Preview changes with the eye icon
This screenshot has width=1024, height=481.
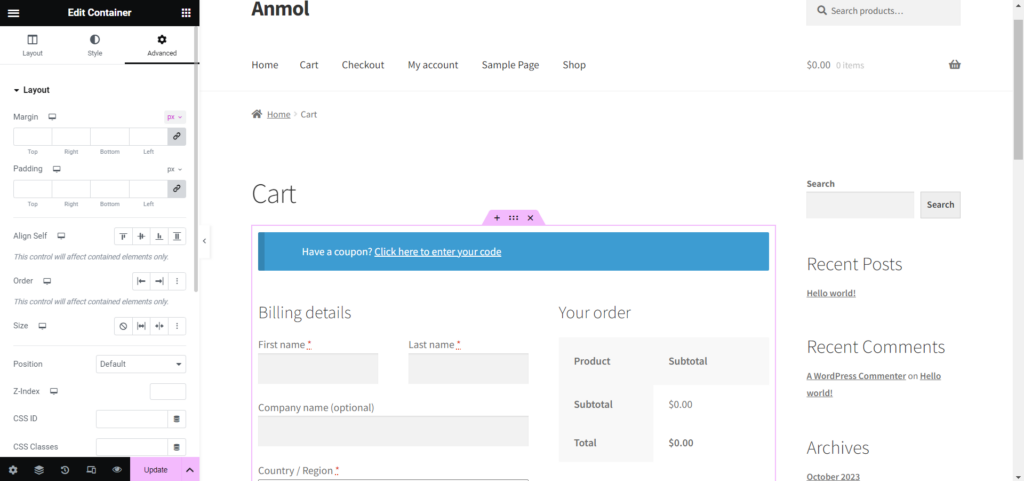point(117,470)
